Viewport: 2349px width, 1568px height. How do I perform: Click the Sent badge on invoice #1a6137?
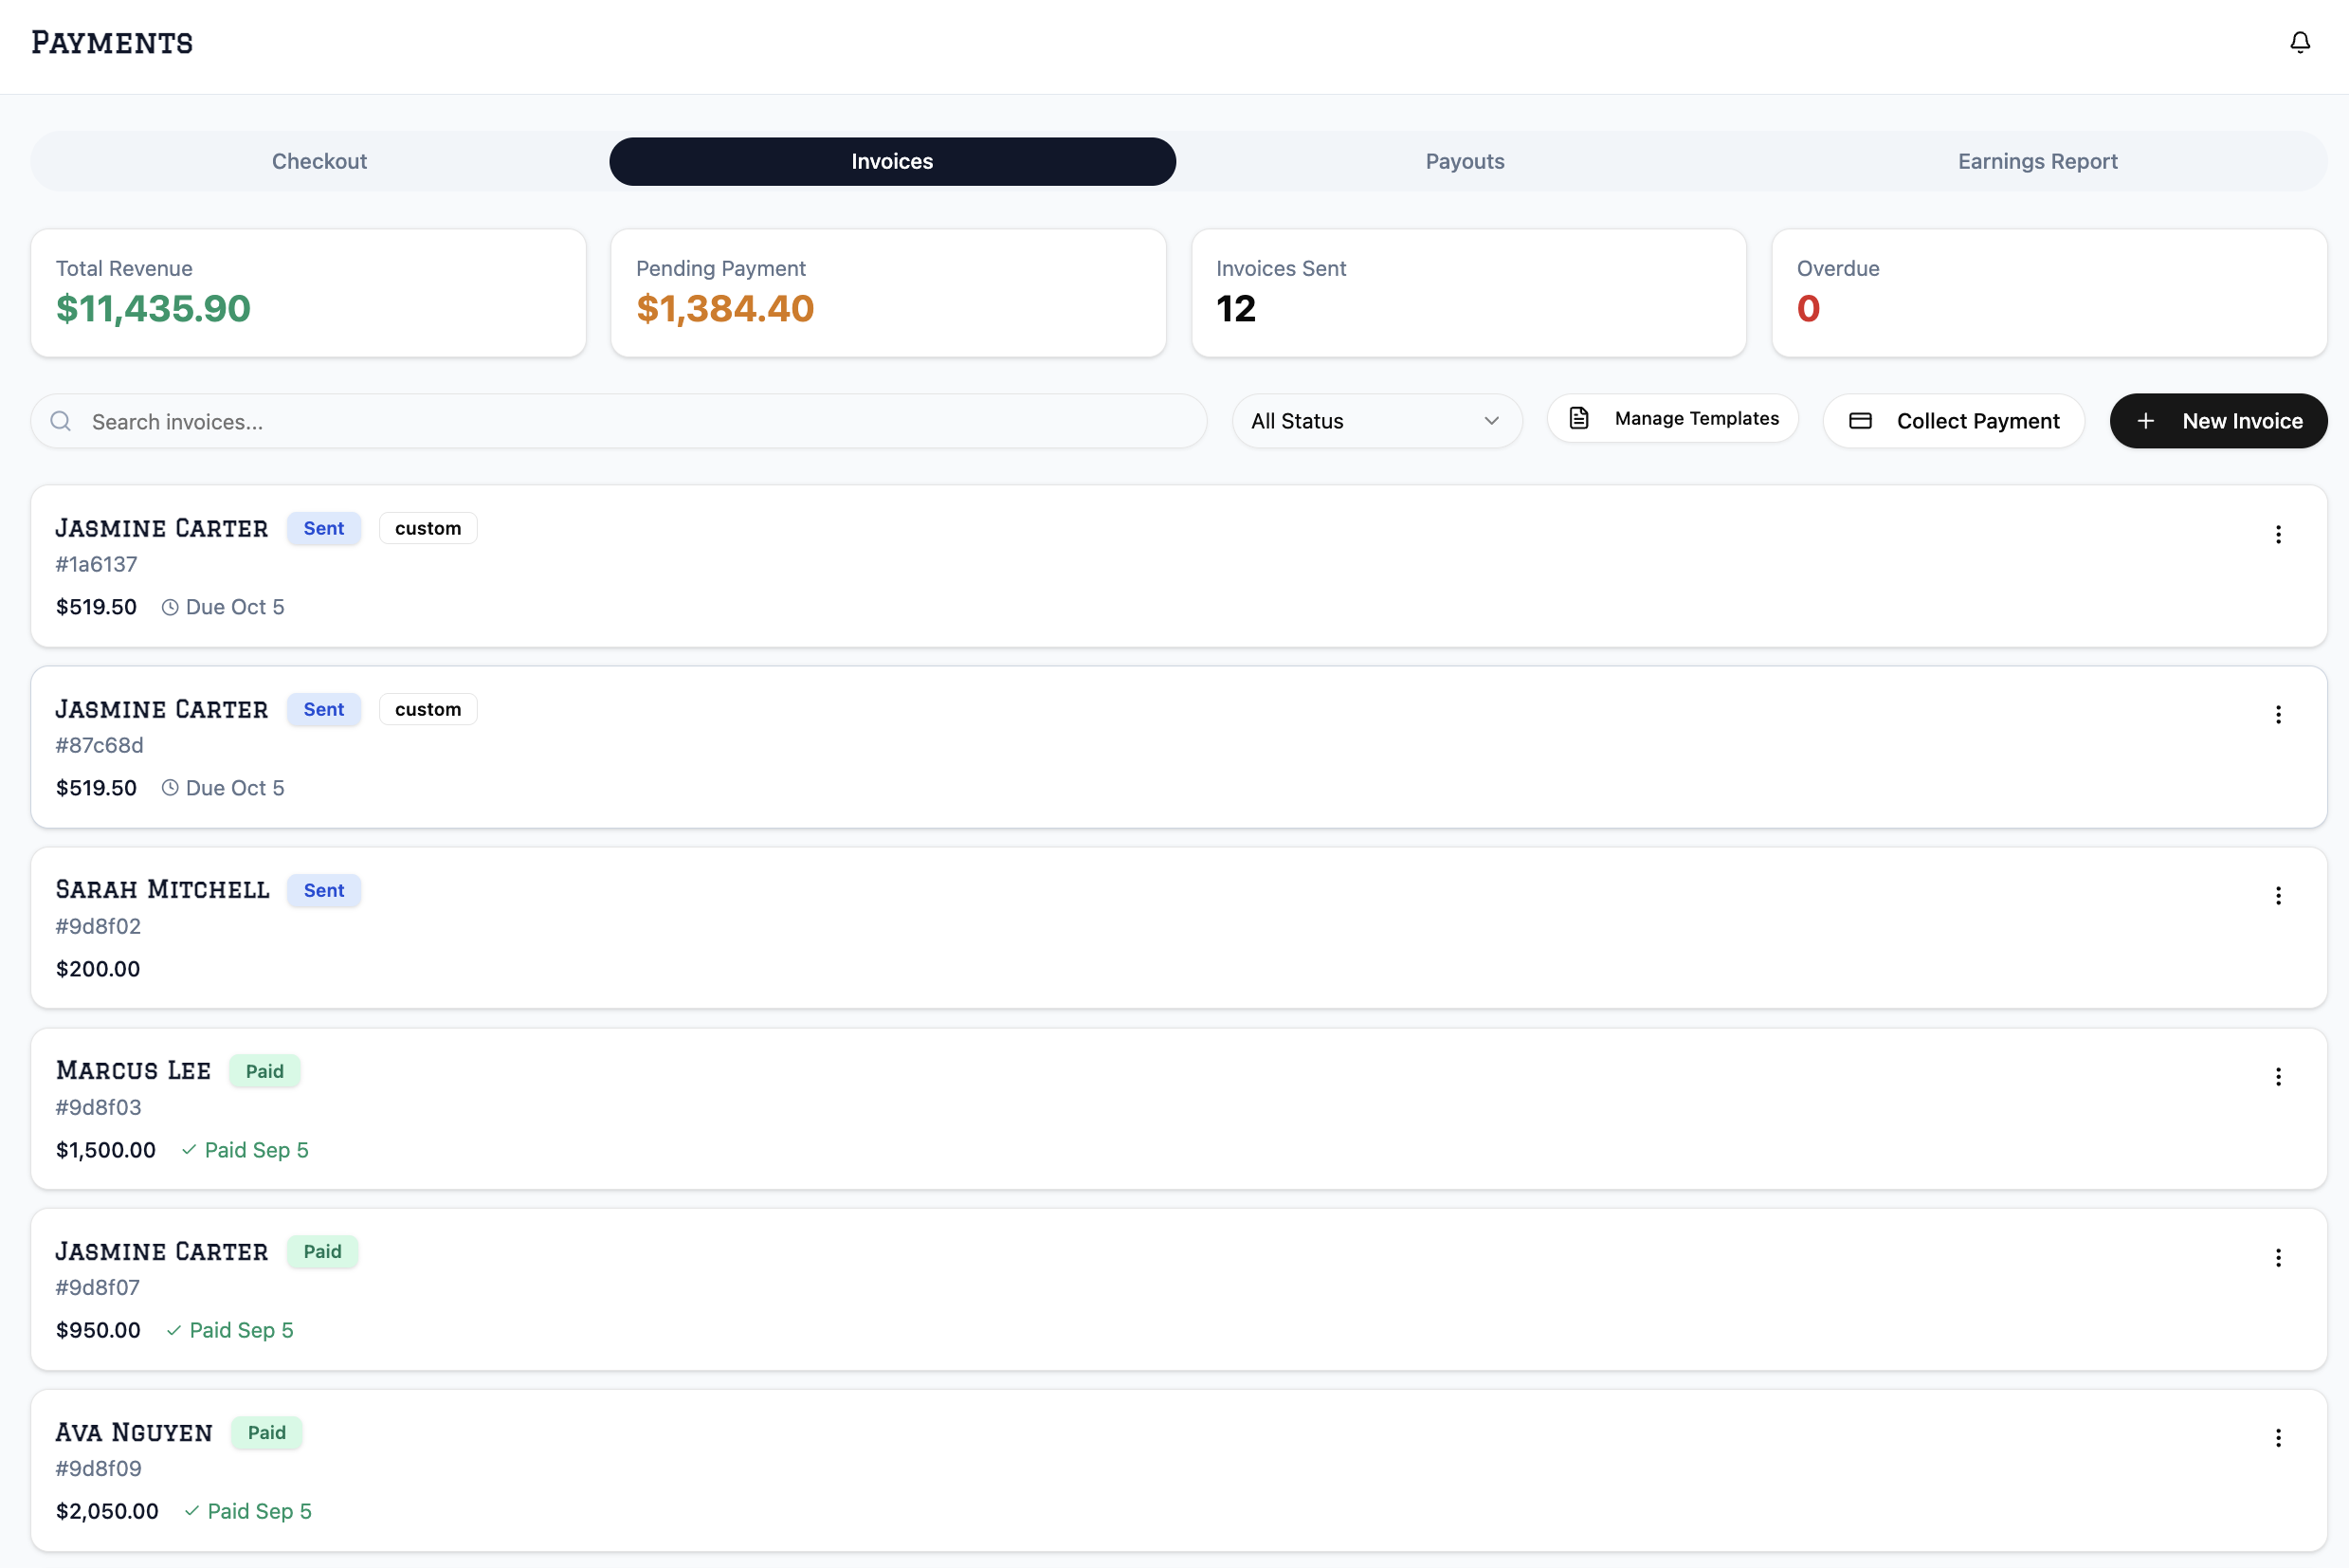(323, 528)
